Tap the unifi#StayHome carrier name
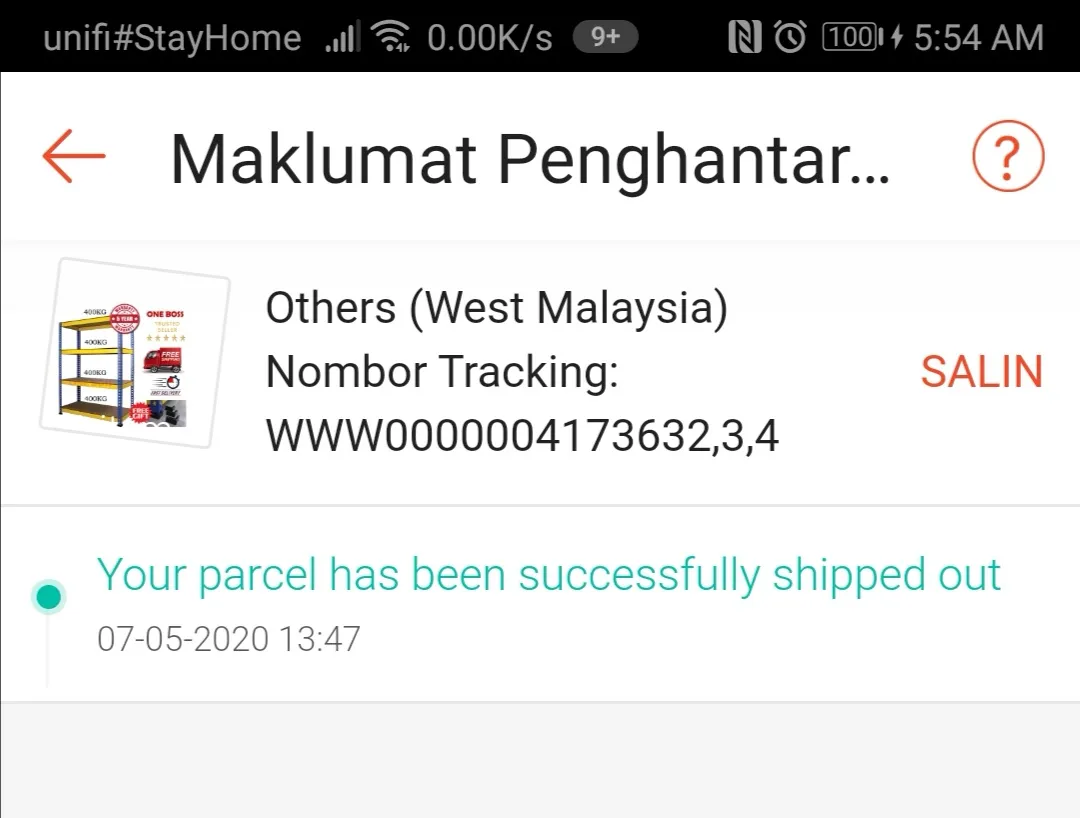This screenshot has width=1080, height=818. [172, 38]
